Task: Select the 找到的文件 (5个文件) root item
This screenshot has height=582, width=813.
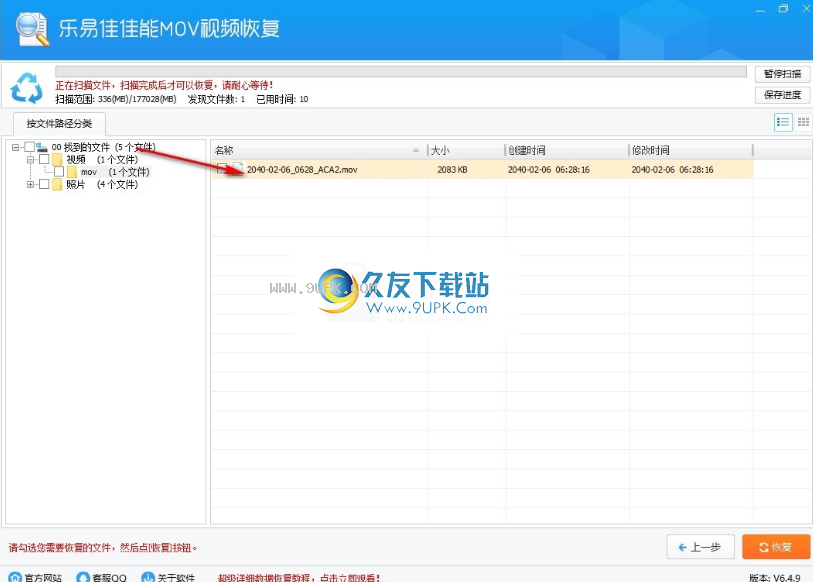Action: coord(104,147)
